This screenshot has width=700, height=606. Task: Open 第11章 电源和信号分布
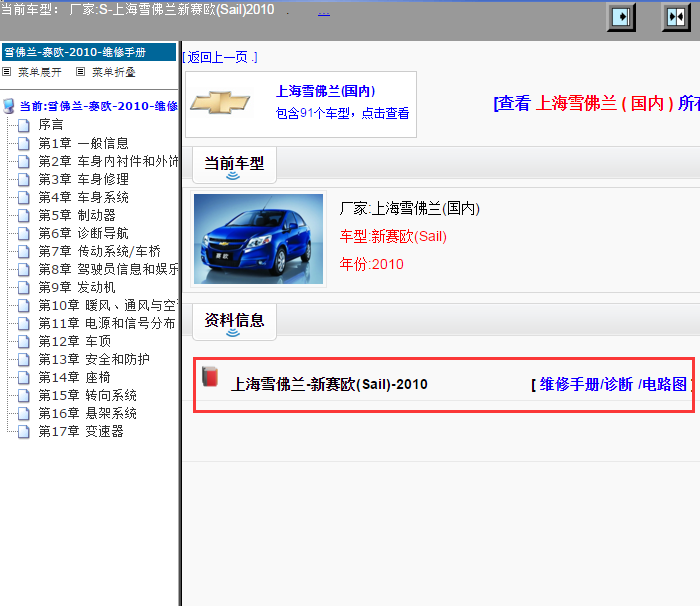pyautogui.click(x=107, y=323)
